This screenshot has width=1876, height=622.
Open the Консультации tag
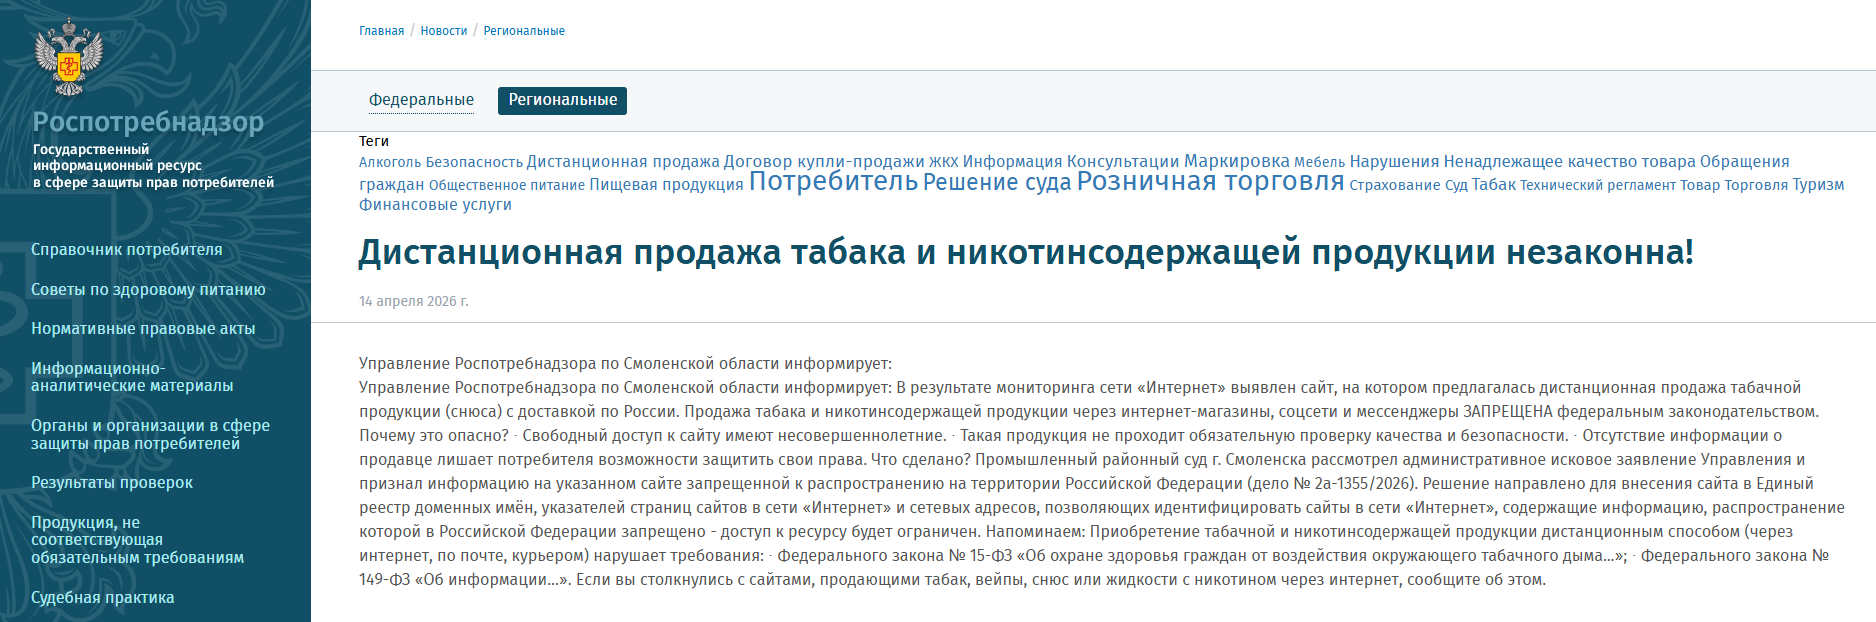click(1123, 162)
